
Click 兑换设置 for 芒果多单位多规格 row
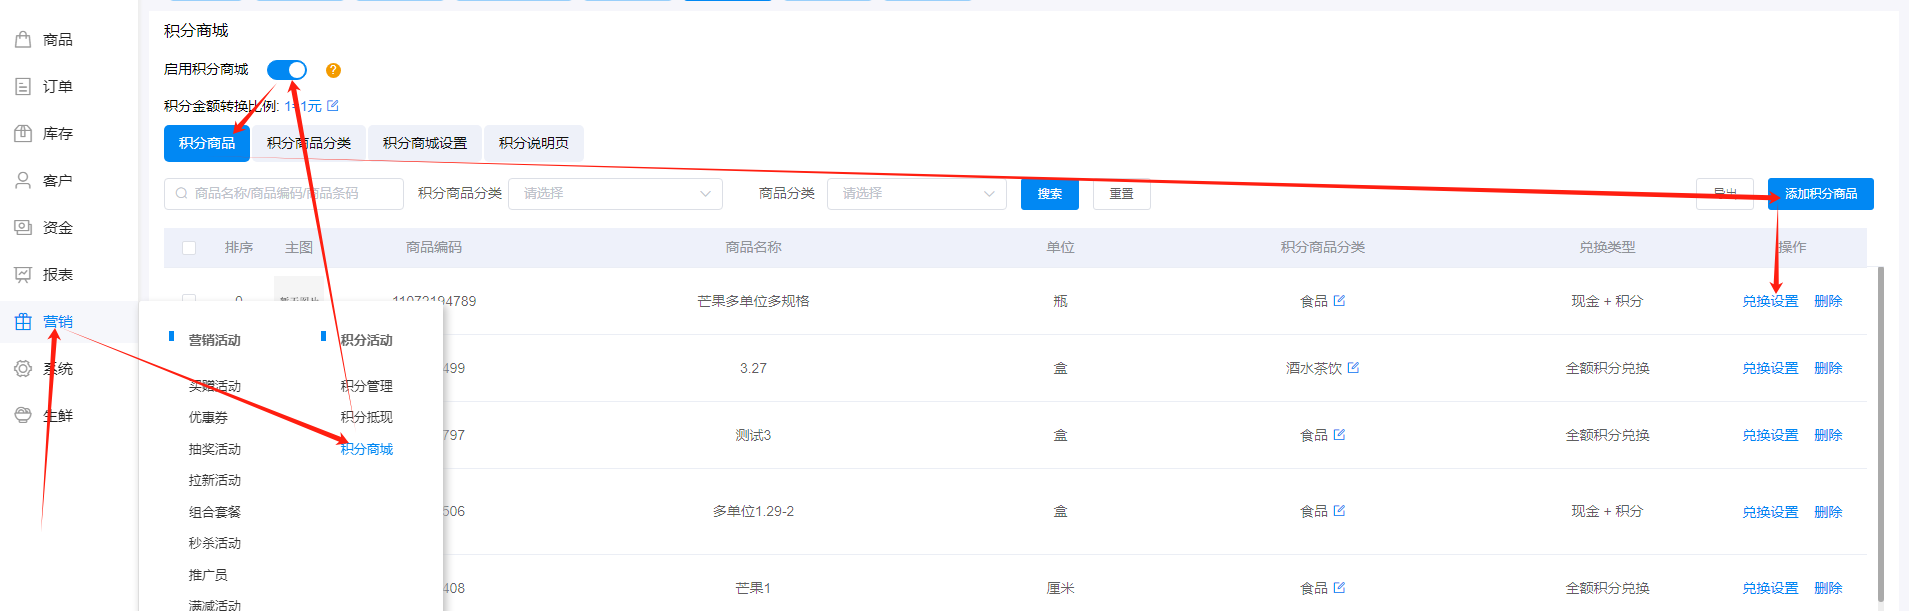1769,301
